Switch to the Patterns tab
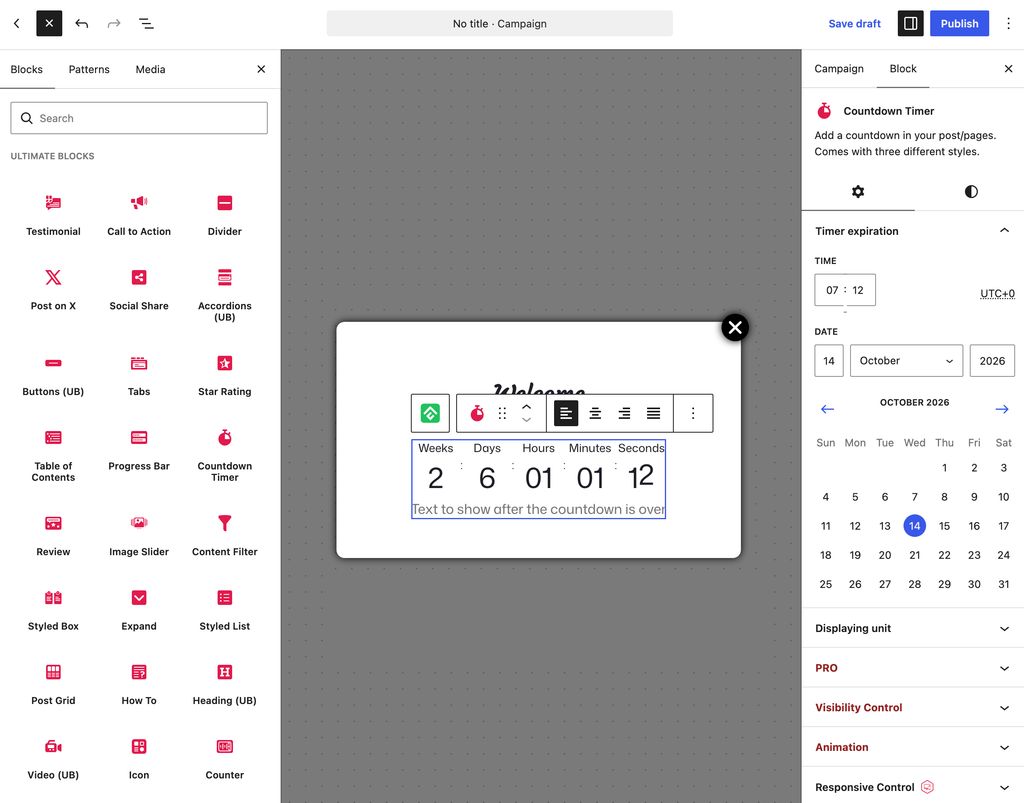Image resolution: width=1024 pixels, height=803 pixels. [x=89, y=69]
